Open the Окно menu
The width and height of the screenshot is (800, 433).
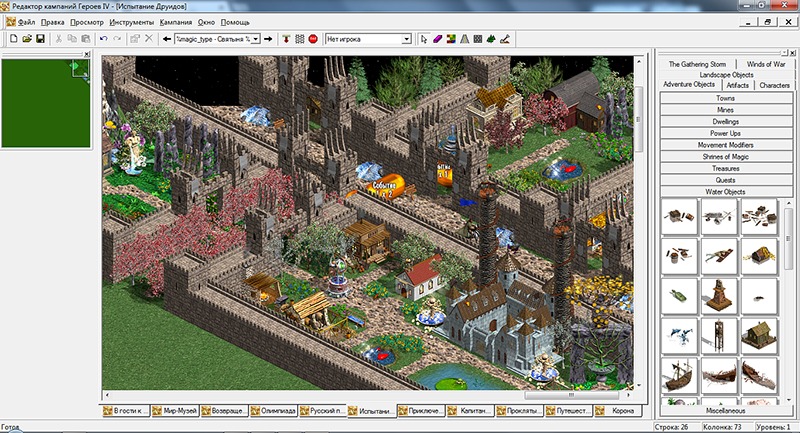(206, 22)
